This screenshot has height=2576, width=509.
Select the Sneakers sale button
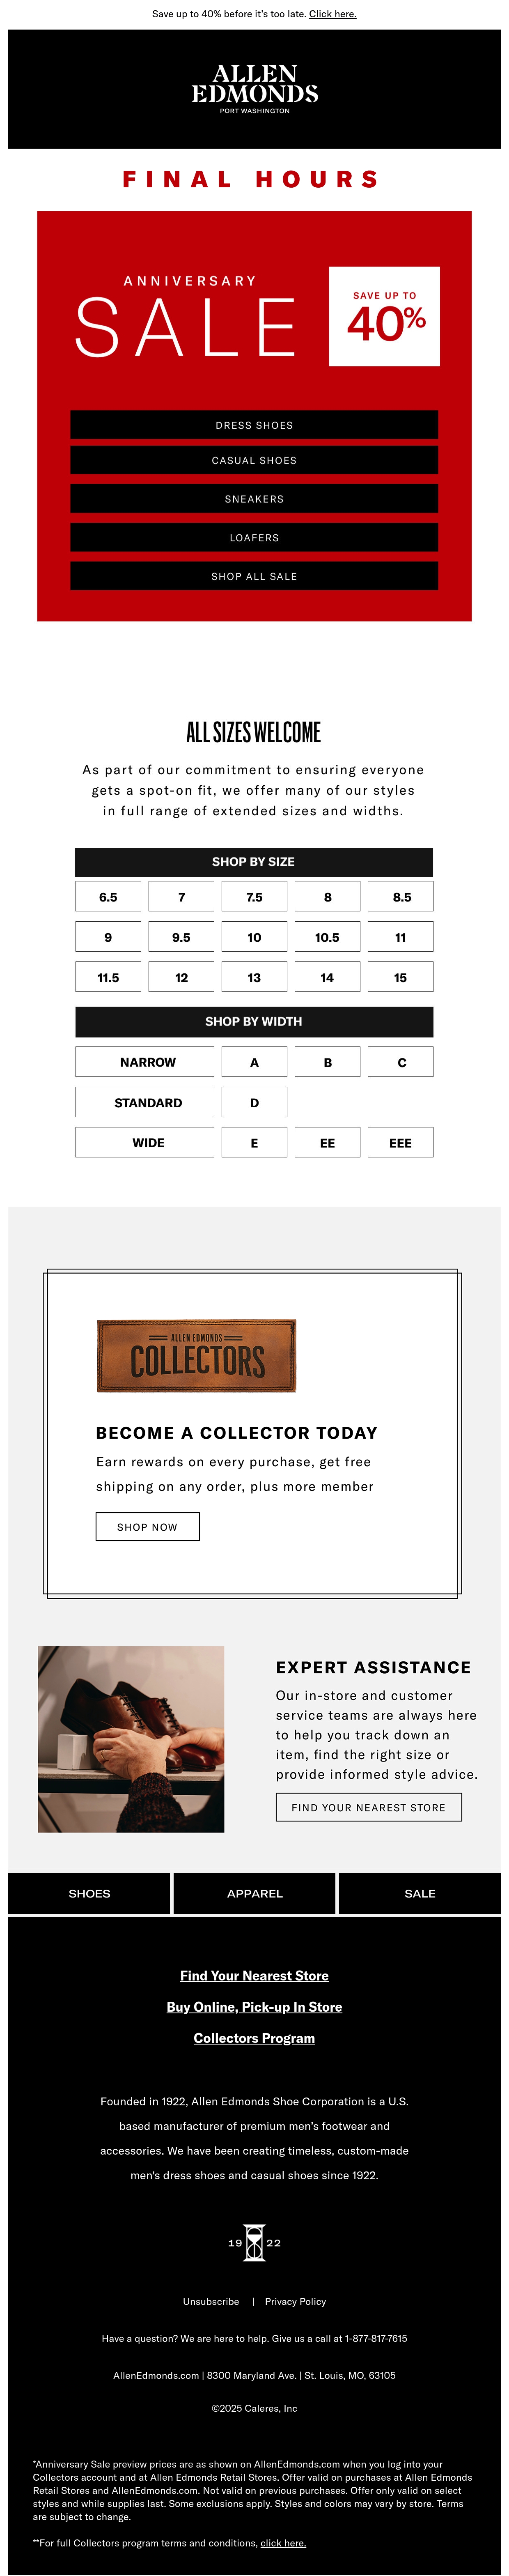pyautogui.click(x=254, y=499)
